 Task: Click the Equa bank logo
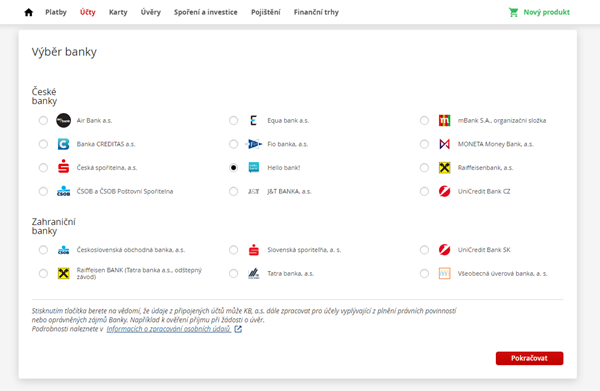click(x=253, y=121)
